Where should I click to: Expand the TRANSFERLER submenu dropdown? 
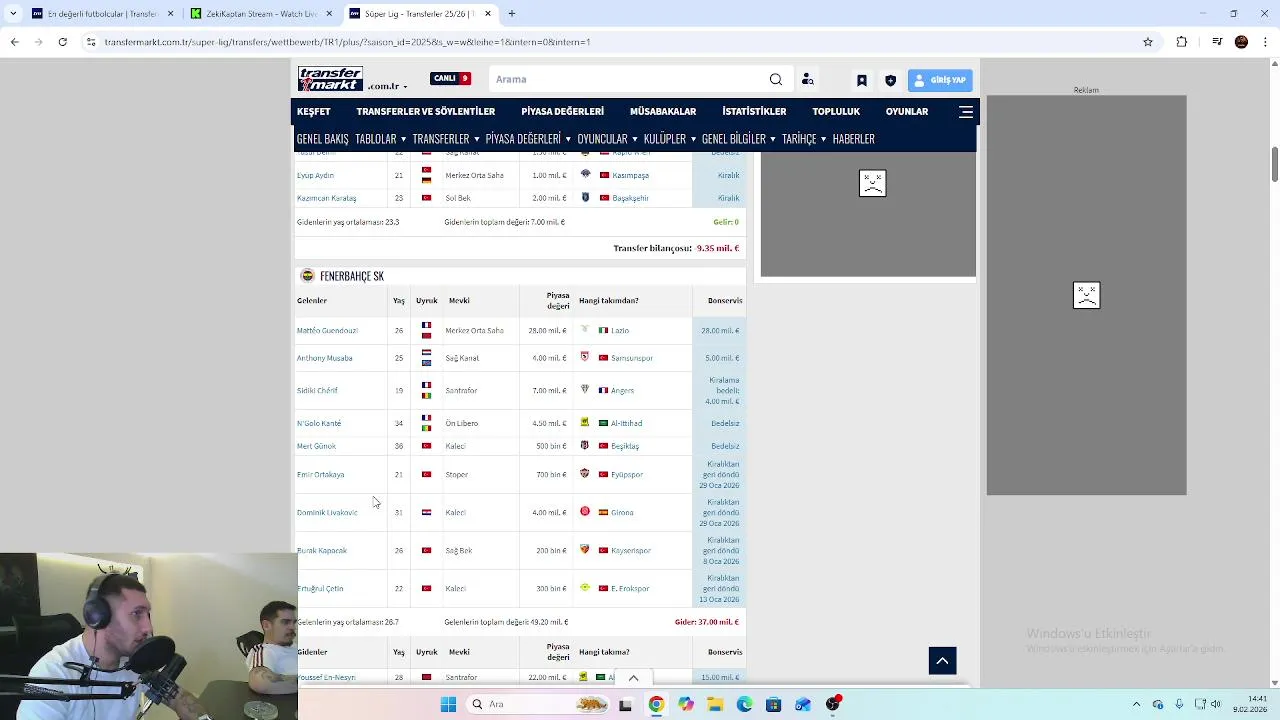pos(446,139)
